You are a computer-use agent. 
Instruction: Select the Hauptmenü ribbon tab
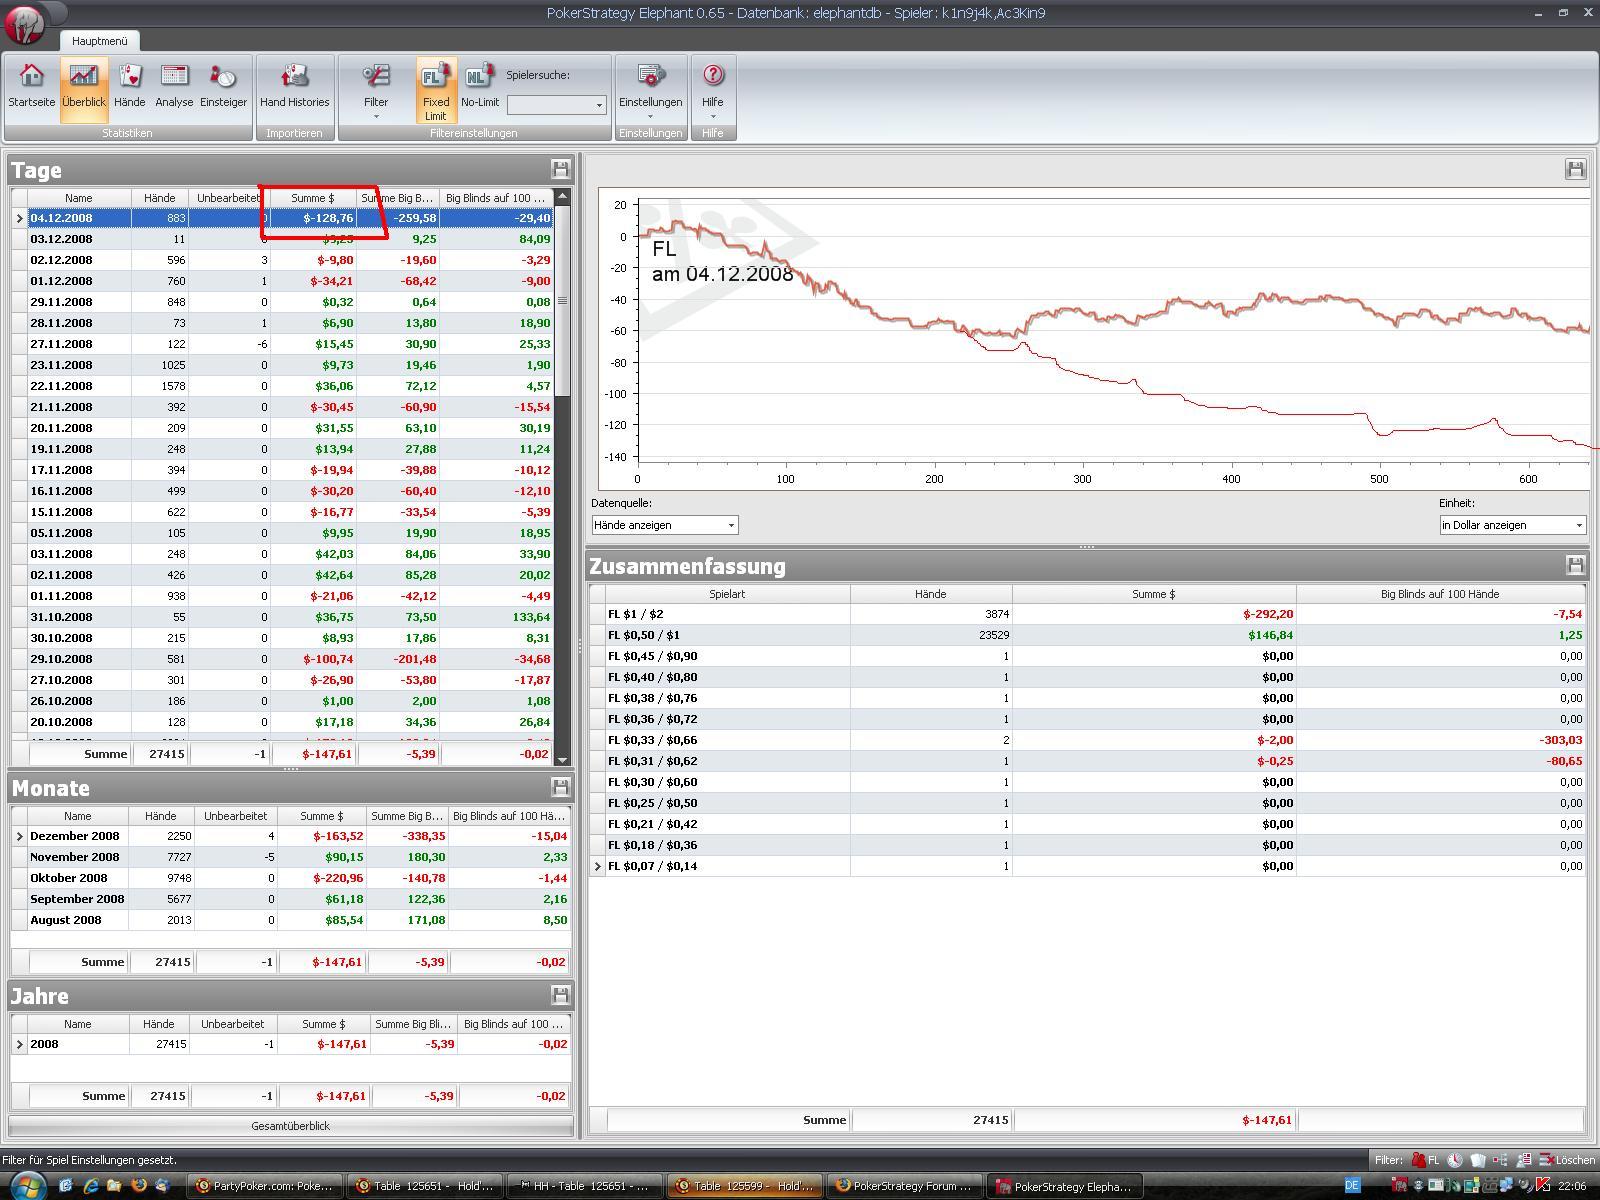pos(100,41)
